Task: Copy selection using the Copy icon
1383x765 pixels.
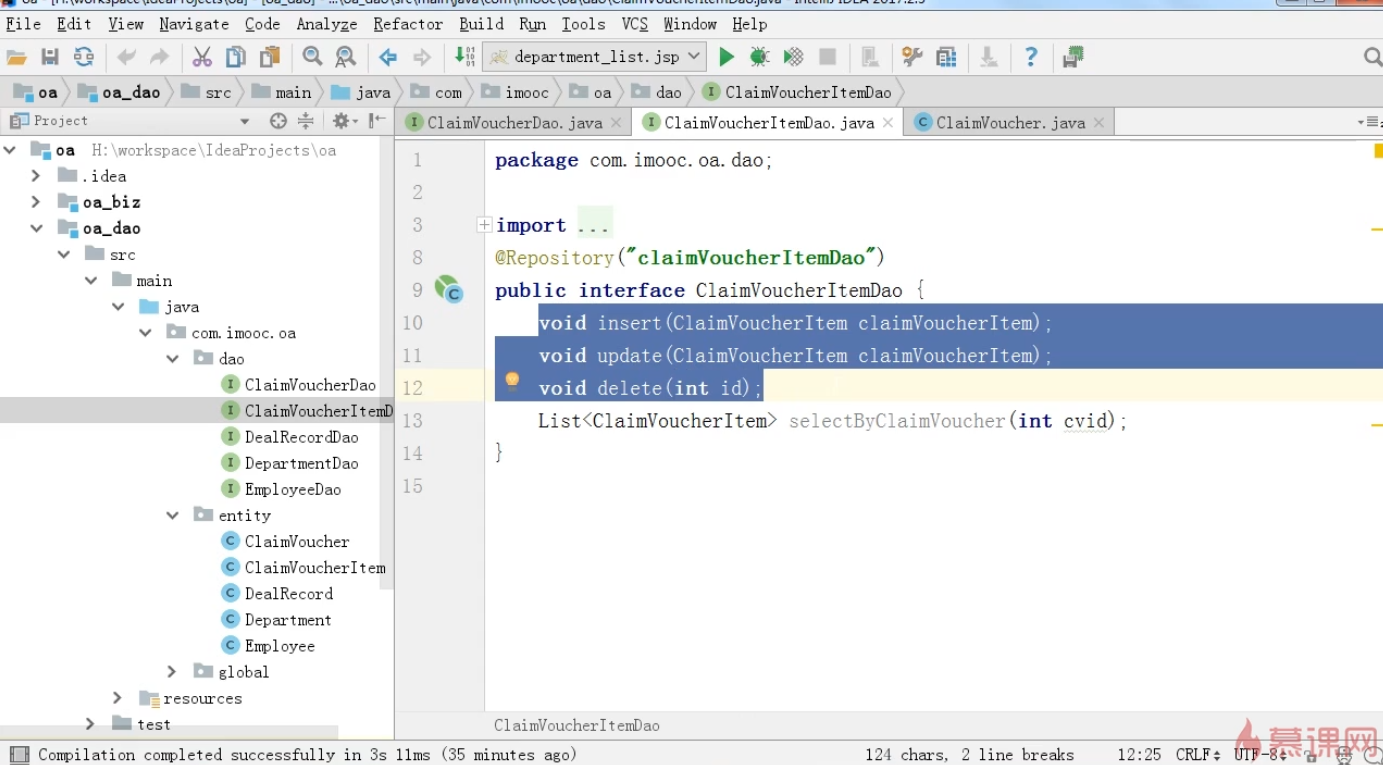Action: click(236, 57)
